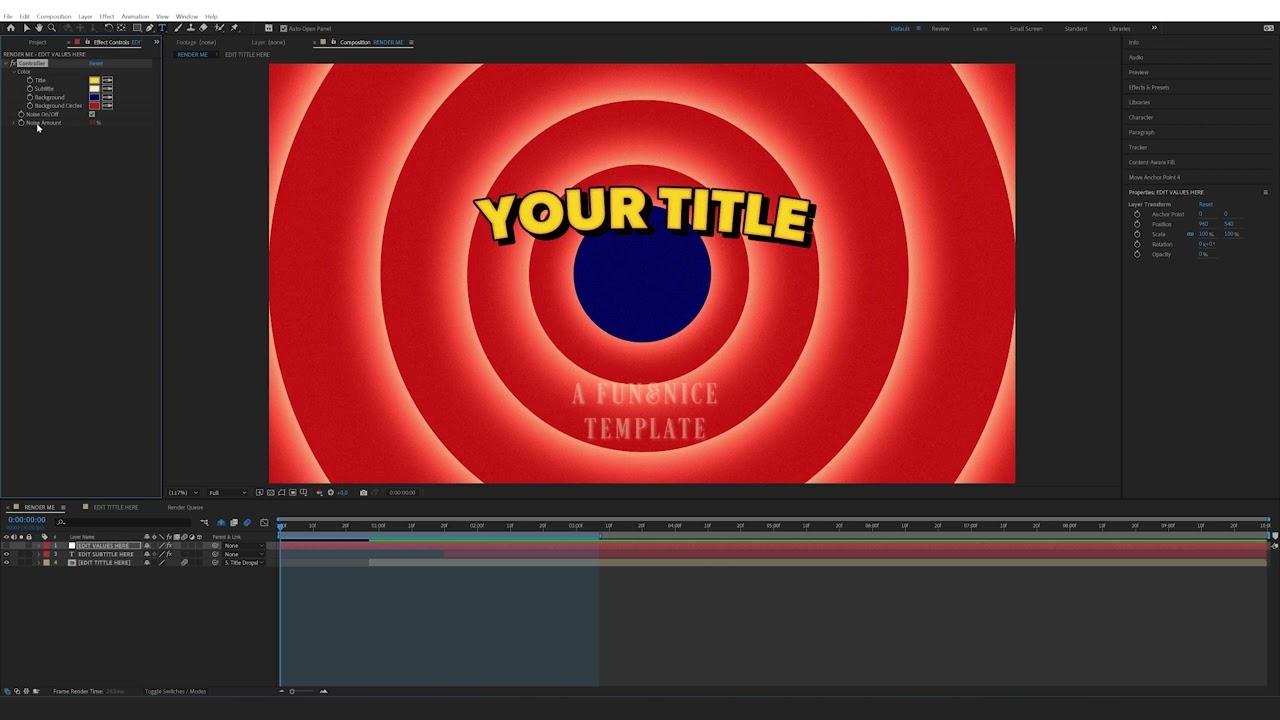Collapse the Color group in Effect Controls
The image size is (1280, 720).
(14, 72)
